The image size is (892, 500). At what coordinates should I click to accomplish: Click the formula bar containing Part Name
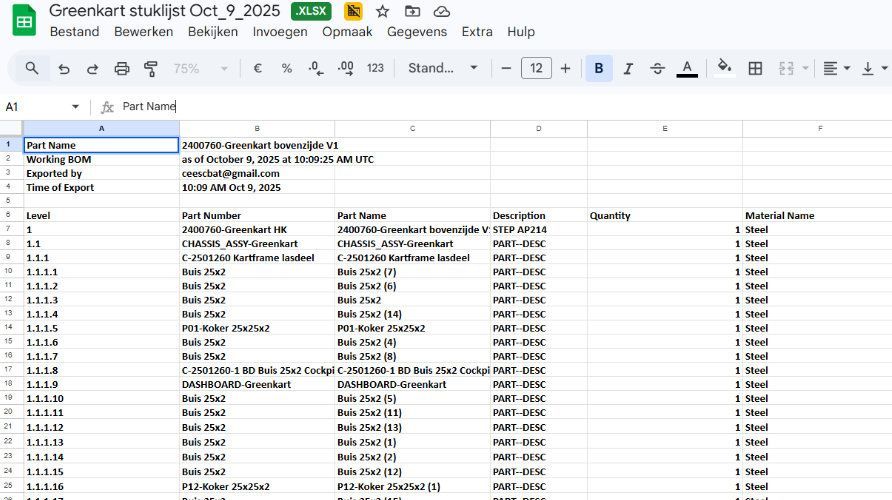[503, 106]
